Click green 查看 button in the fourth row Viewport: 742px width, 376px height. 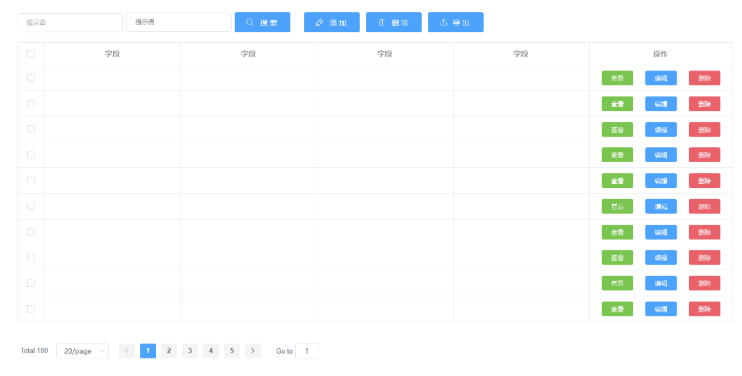(x=617, y=155)
